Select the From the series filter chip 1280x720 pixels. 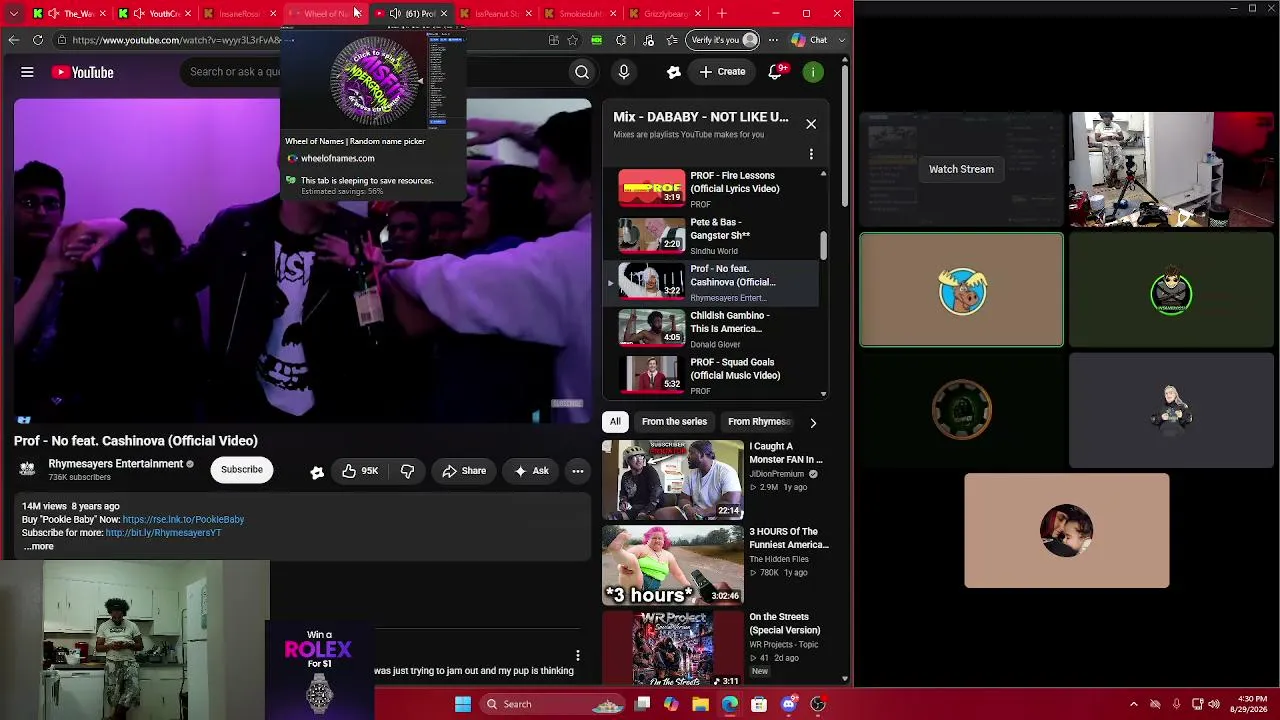[x=674, y=422]
